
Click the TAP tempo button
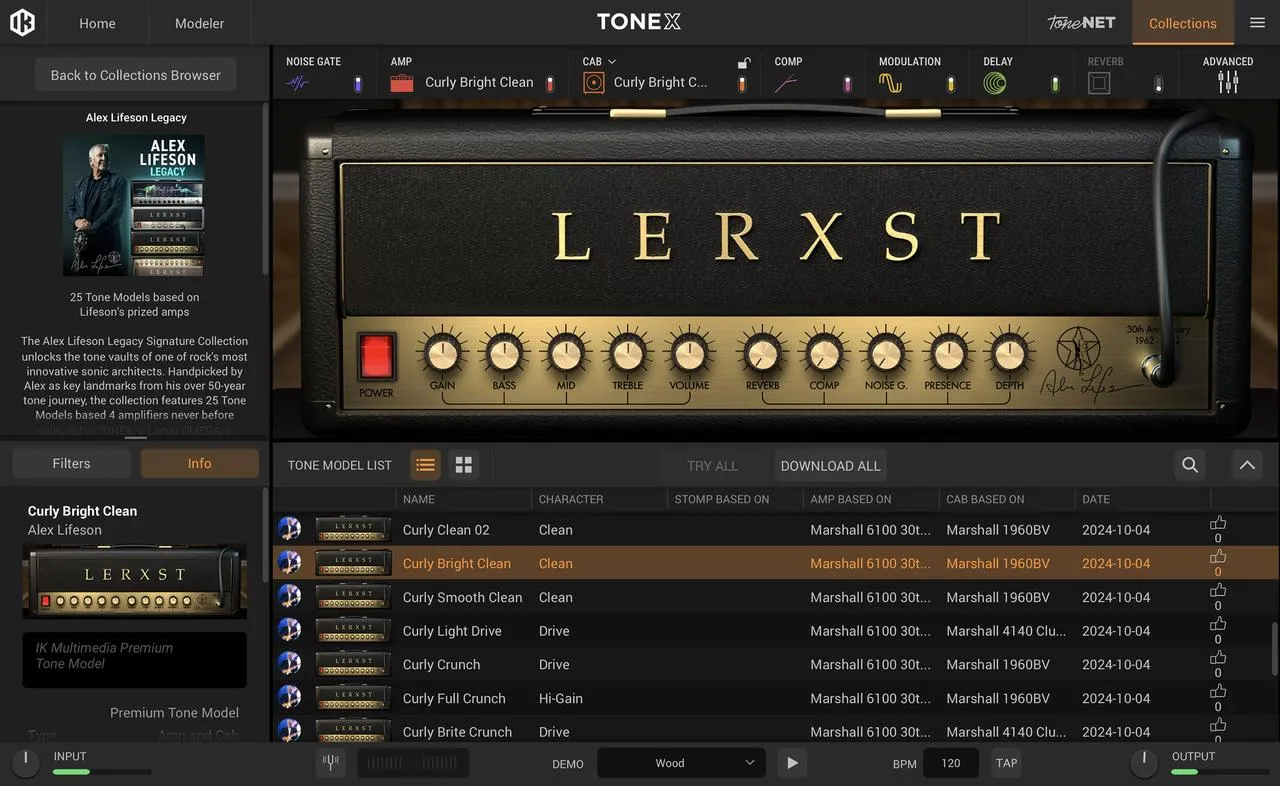tap(1006, 763)
